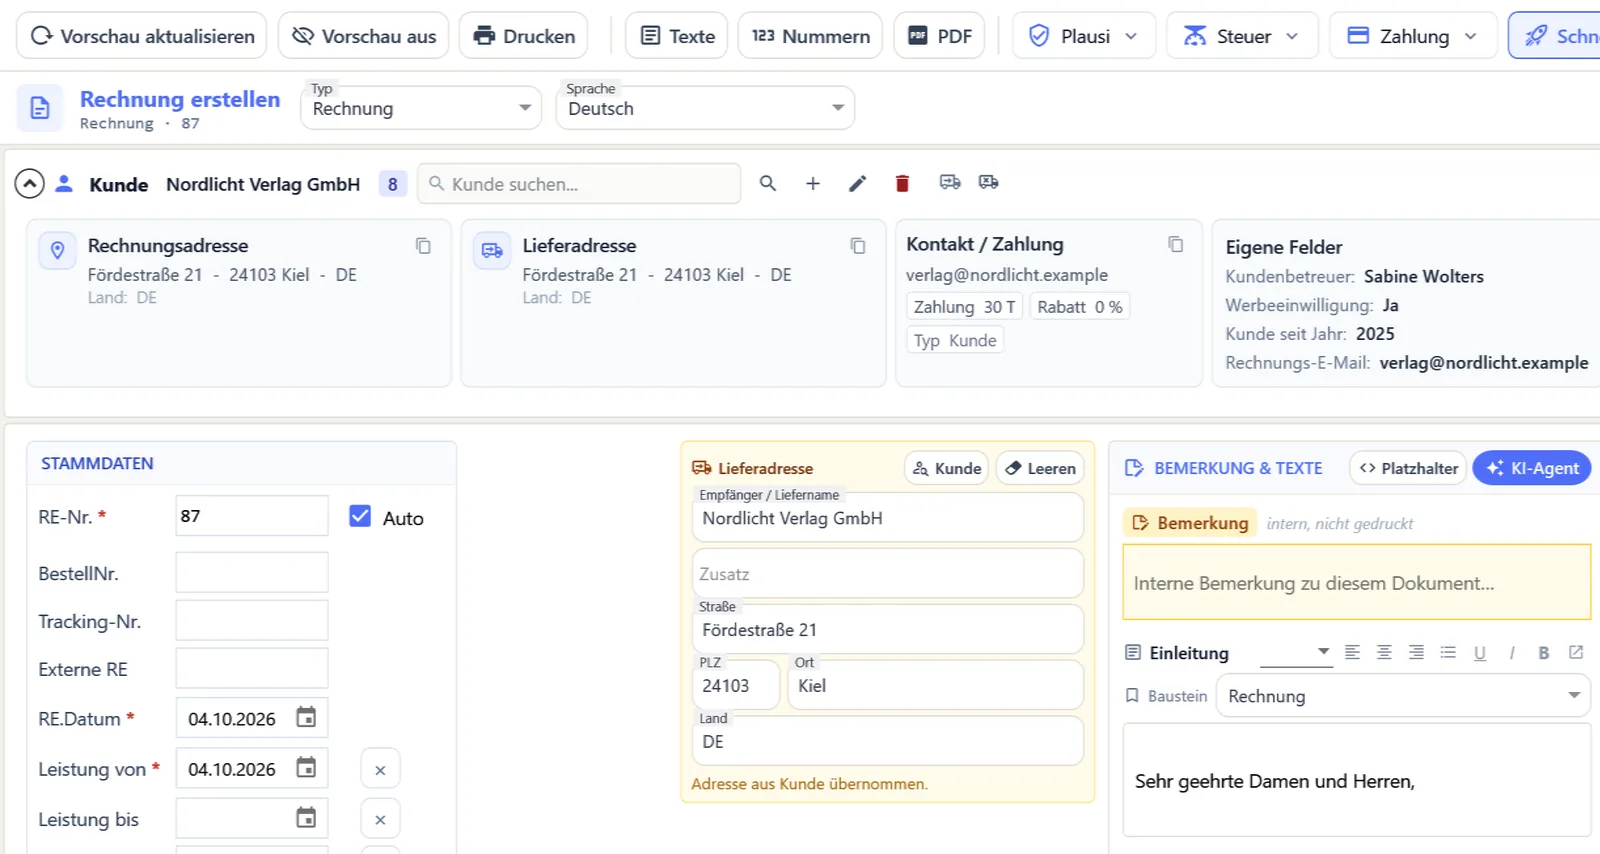Image resolution: width=1600 pixels, height=854 pixels.
Task: Copy the Kontakt / Zahlung card contents
Action: coord(1176,244)
